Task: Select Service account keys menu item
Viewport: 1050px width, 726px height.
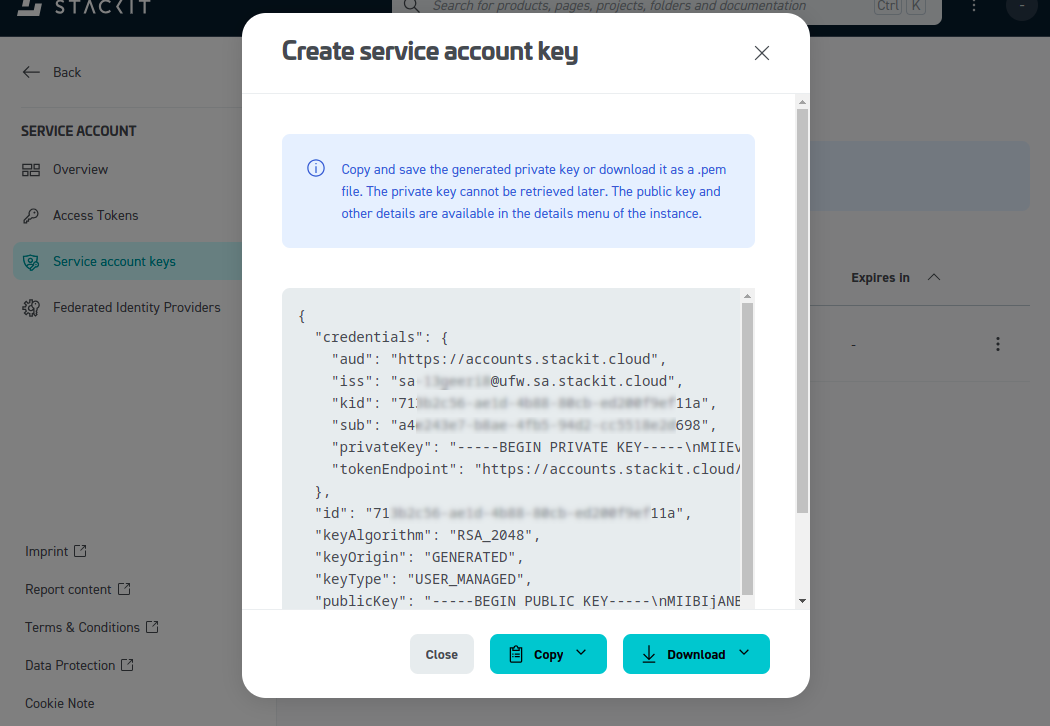Action: (x=127, y=261)
